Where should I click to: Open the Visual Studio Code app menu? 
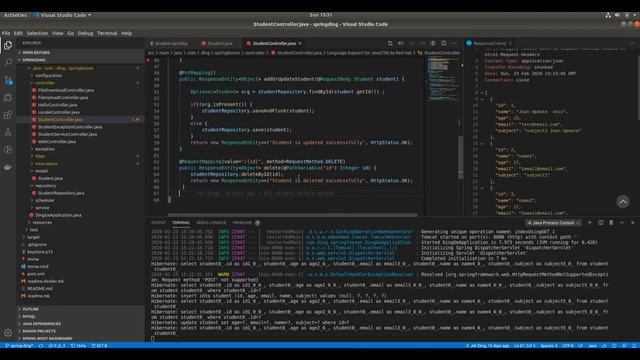[x=63, y=15]
